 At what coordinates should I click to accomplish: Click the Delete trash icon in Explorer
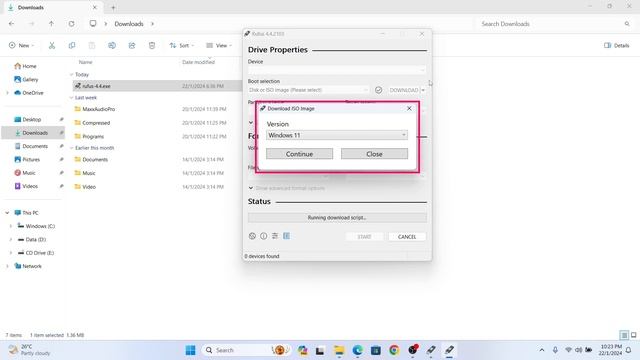[152, 45]
